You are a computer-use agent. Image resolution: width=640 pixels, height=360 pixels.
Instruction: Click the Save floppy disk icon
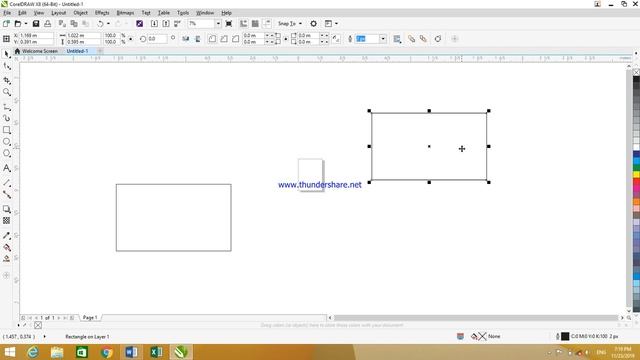36,24
